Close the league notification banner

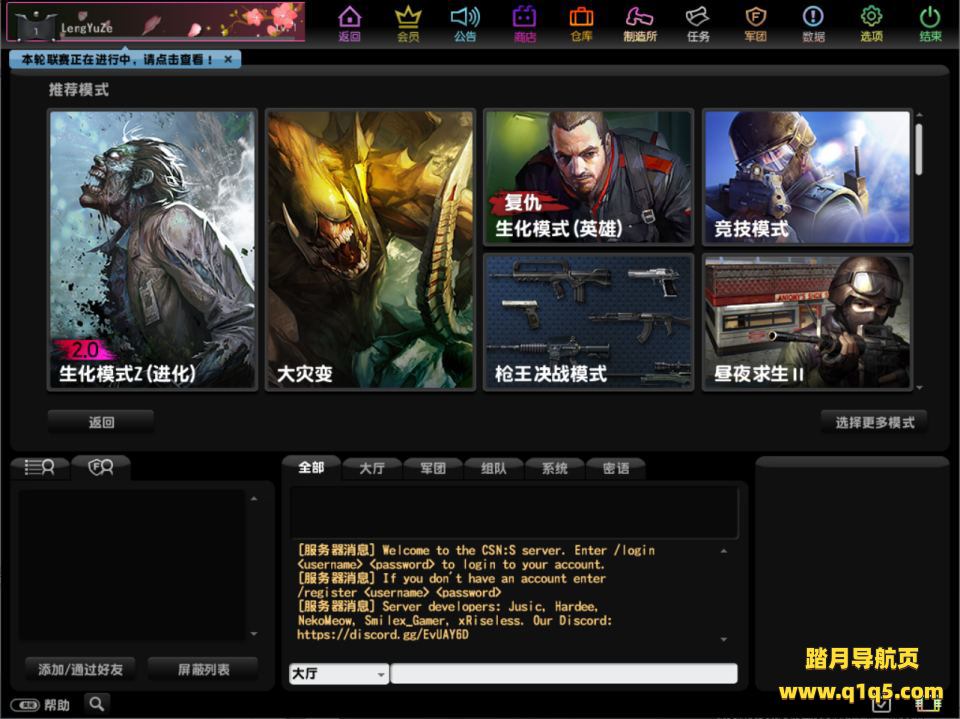[x=228, y=60]
